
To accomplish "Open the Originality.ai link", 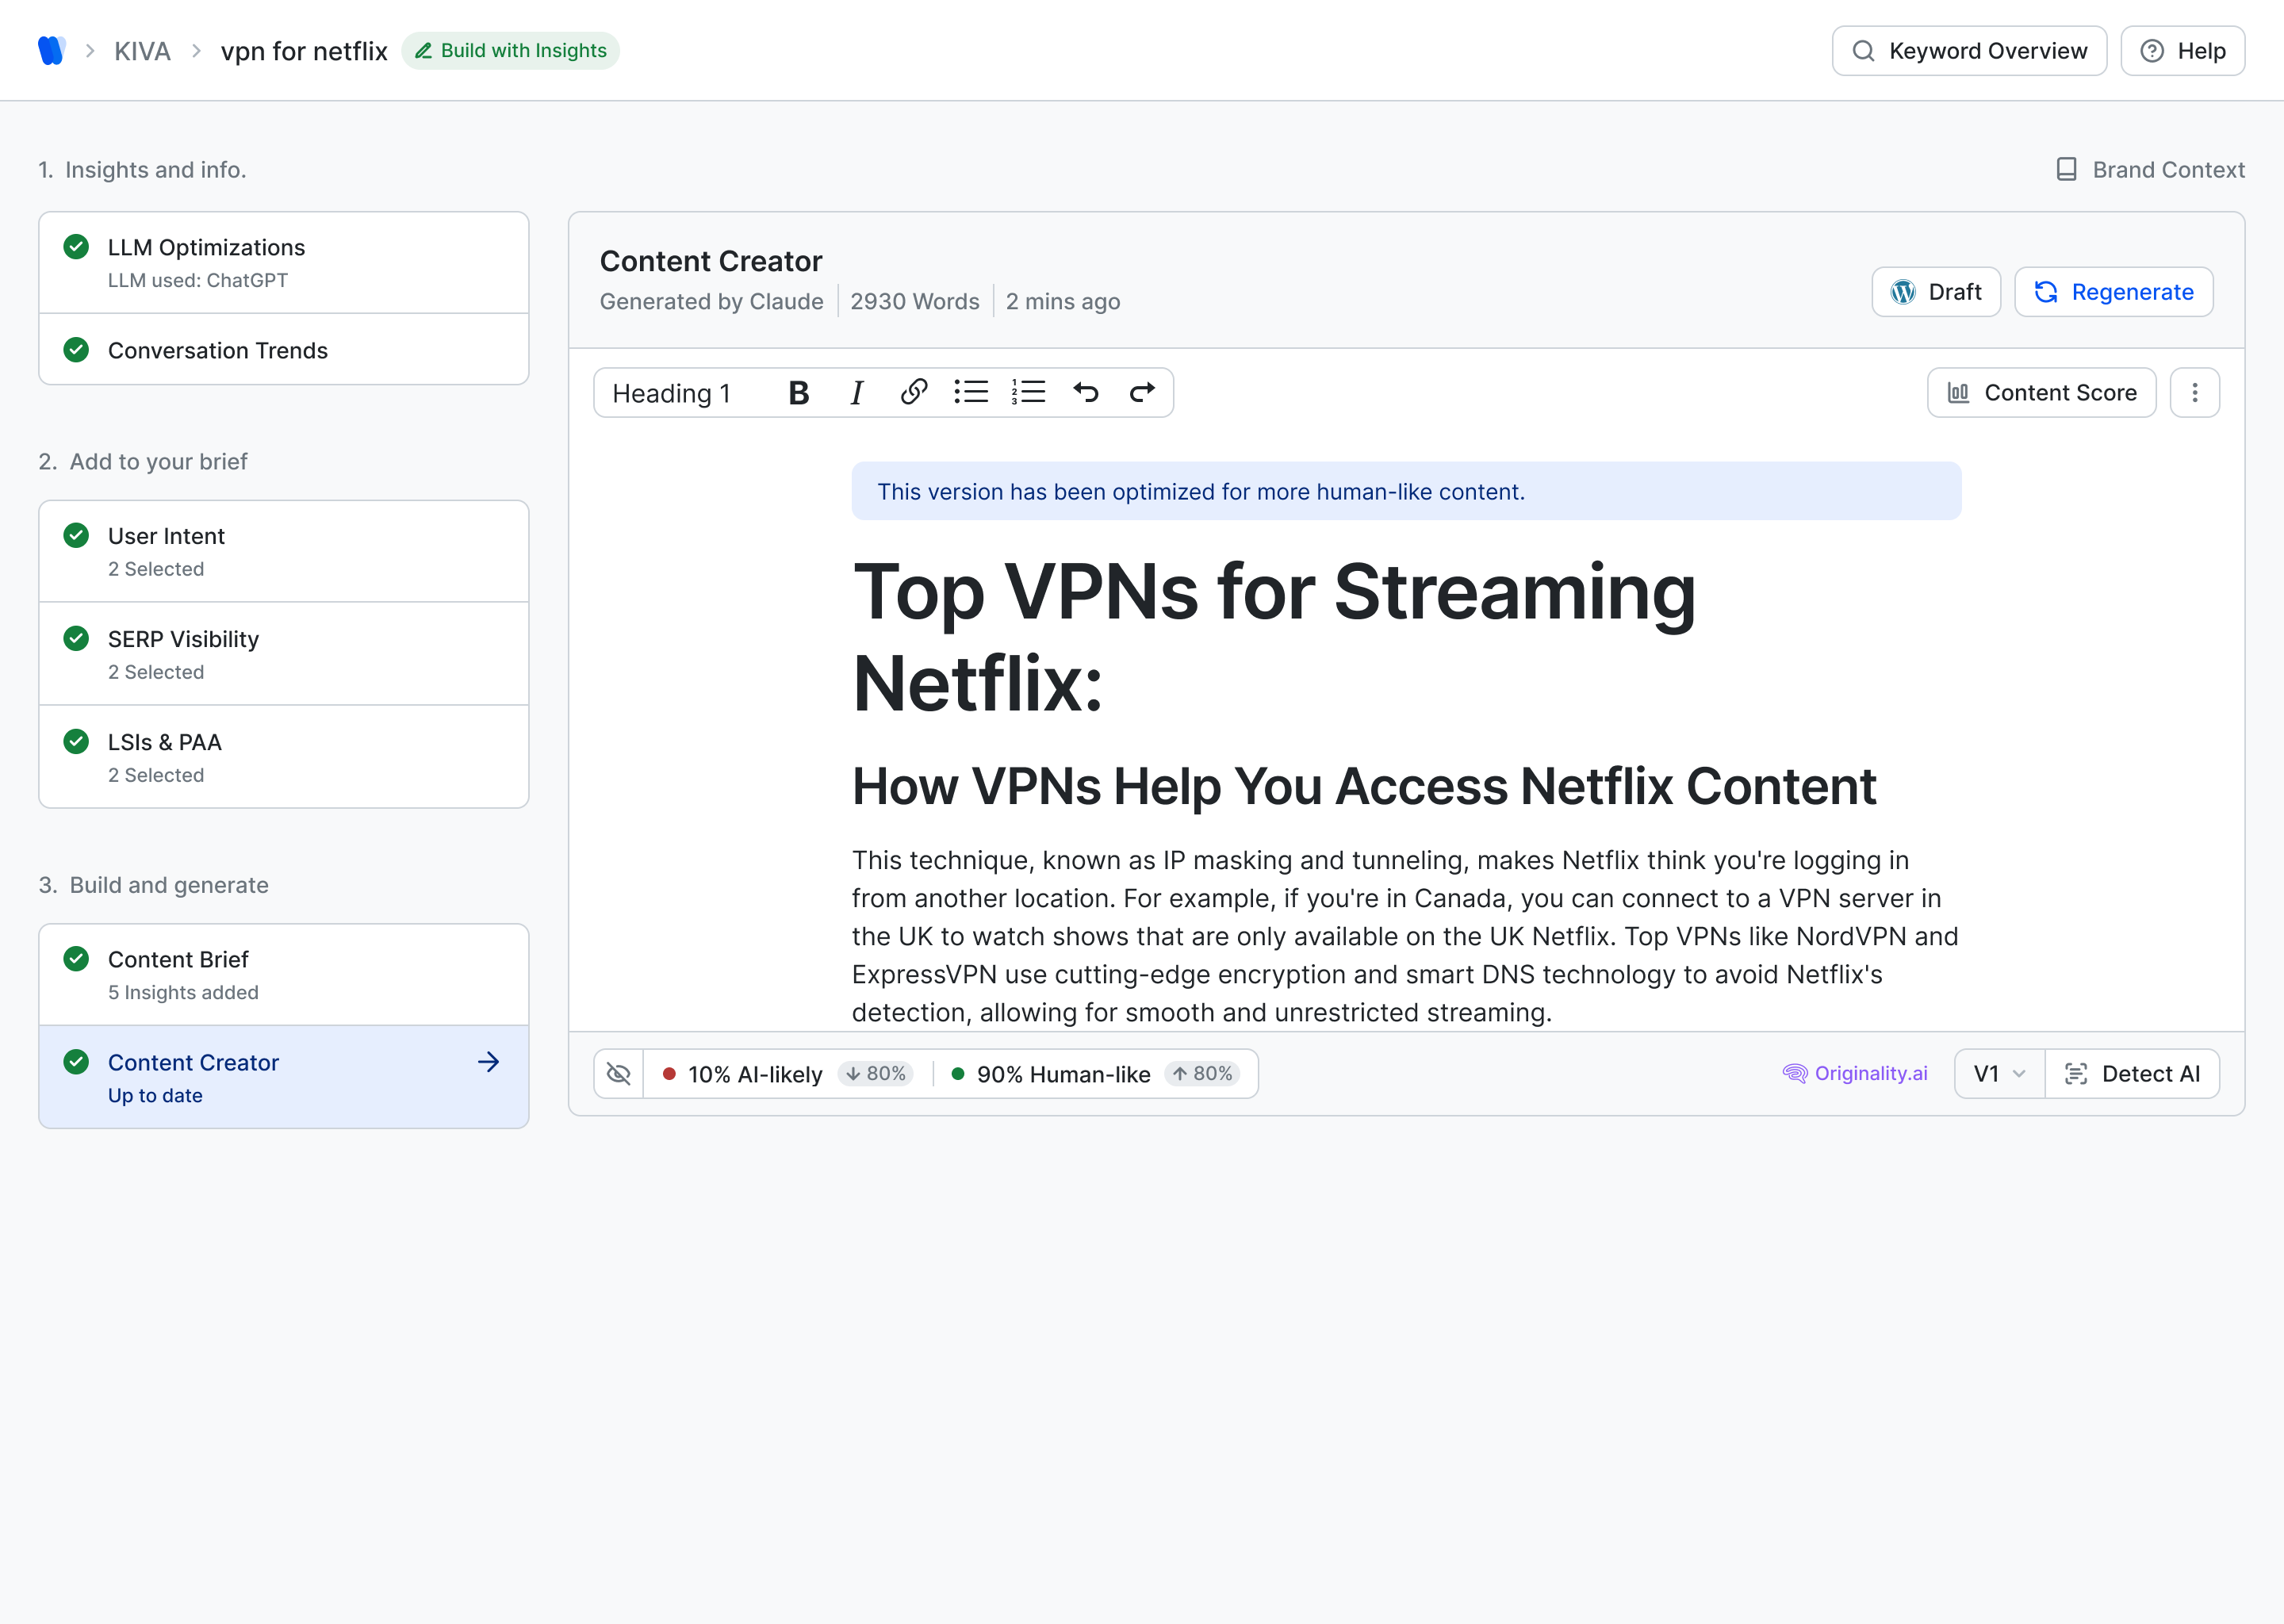I will pos(1855,1073).
